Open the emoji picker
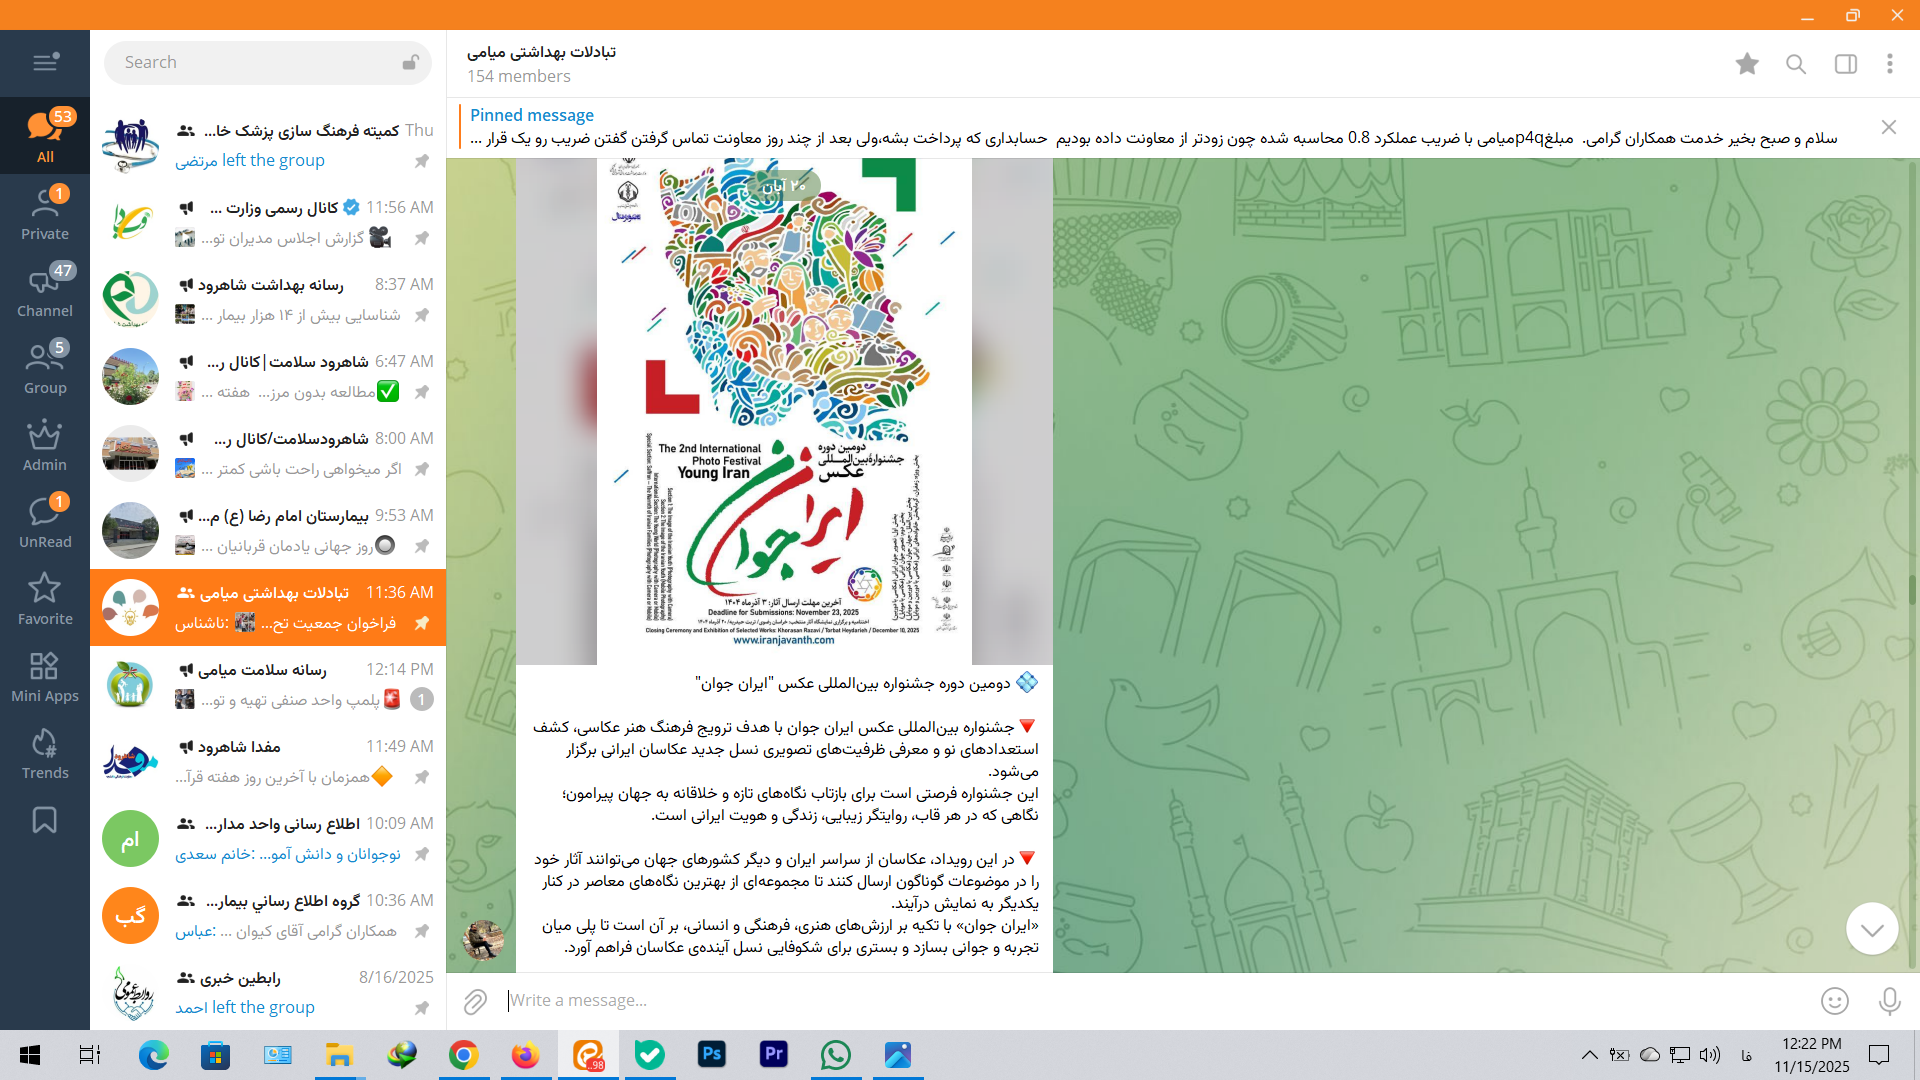This screenshot has width=1920, height=1080. point(1835,1001)
